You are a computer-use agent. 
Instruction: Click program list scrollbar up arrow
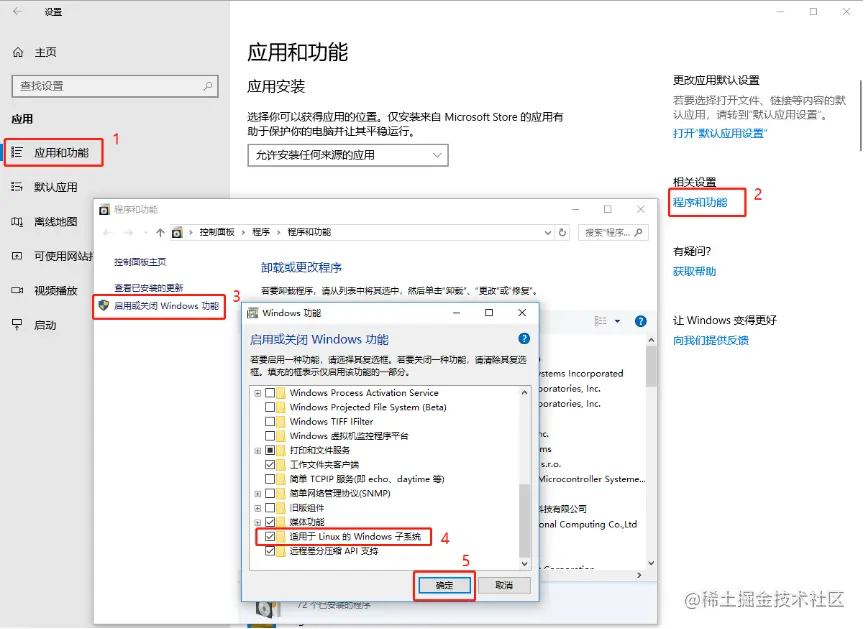point(651,340)
